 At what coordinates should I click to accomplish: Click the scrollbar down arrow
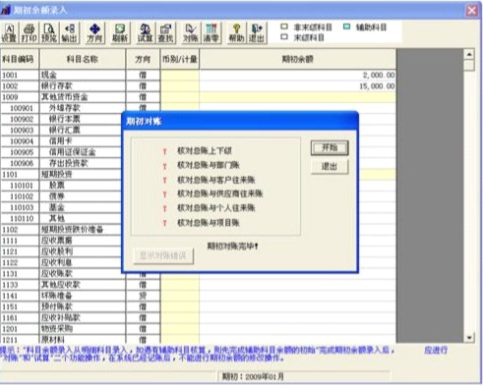click(x=469, y=337)
